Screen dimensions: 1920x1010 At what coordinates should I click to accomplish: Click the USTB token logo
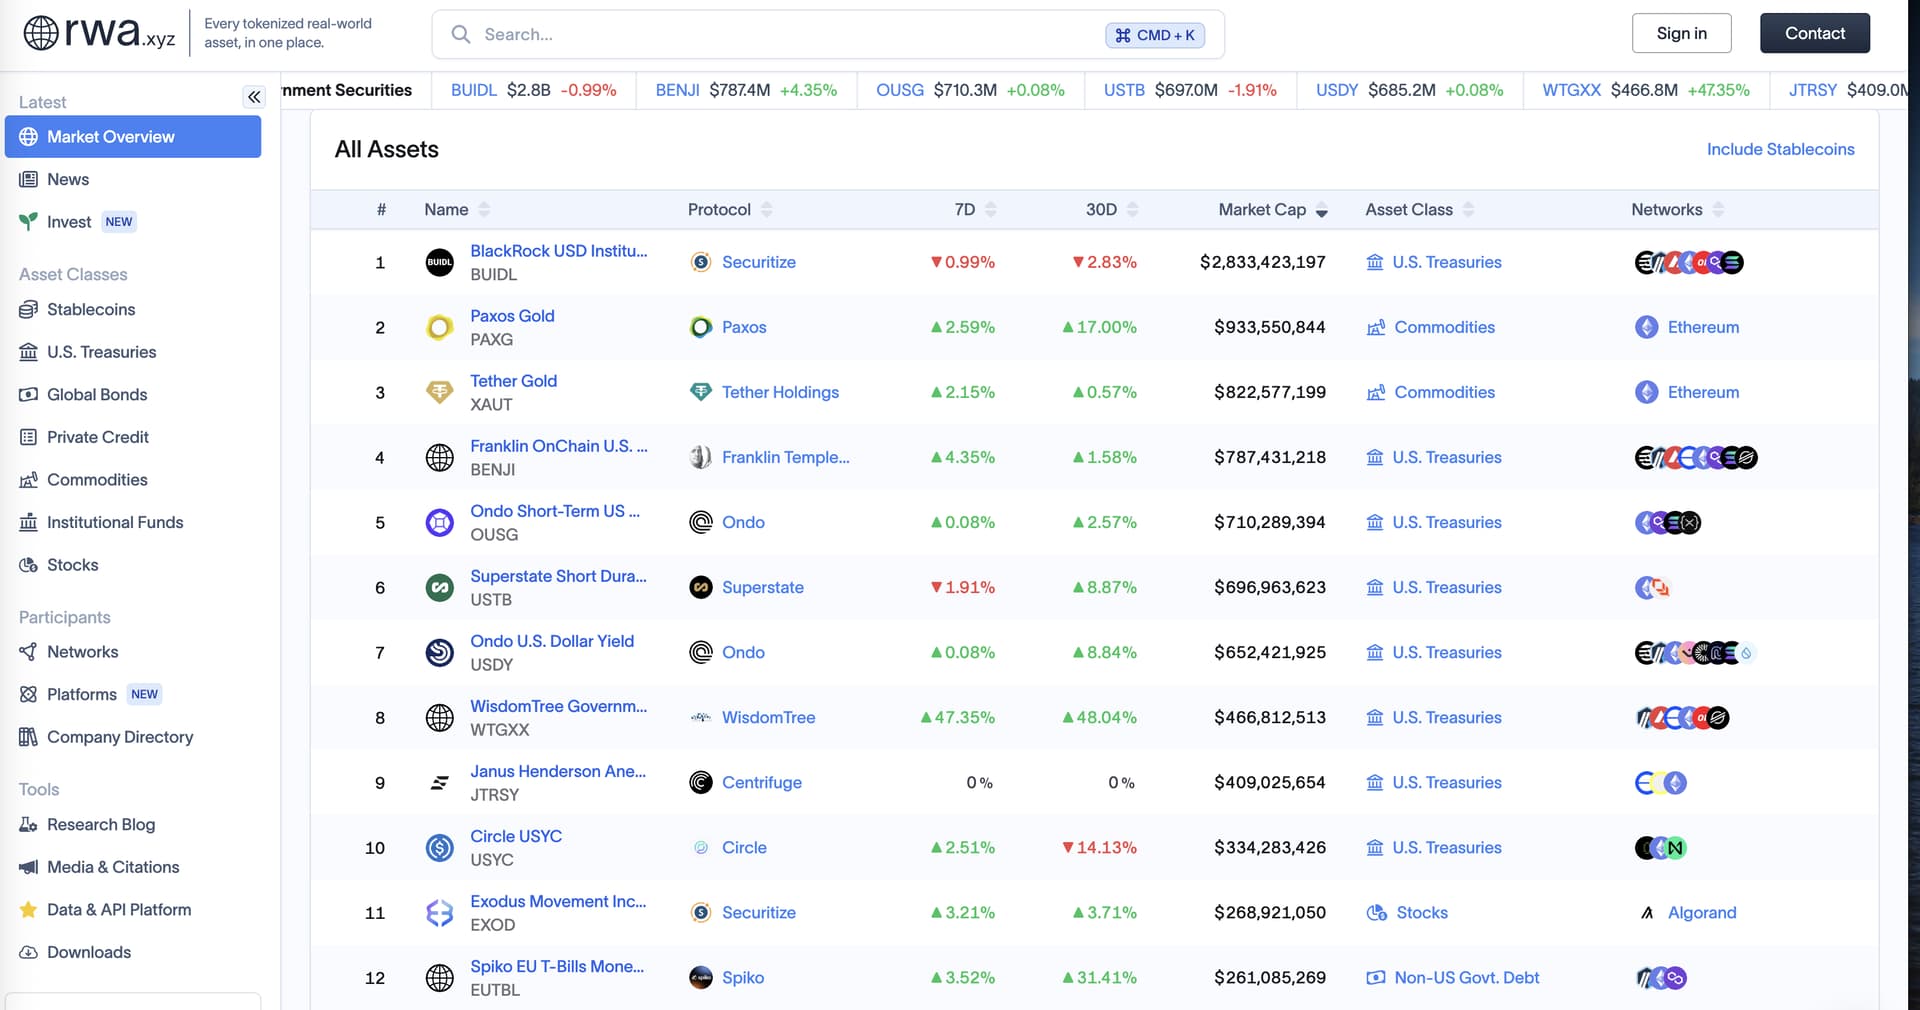point(440,587)
